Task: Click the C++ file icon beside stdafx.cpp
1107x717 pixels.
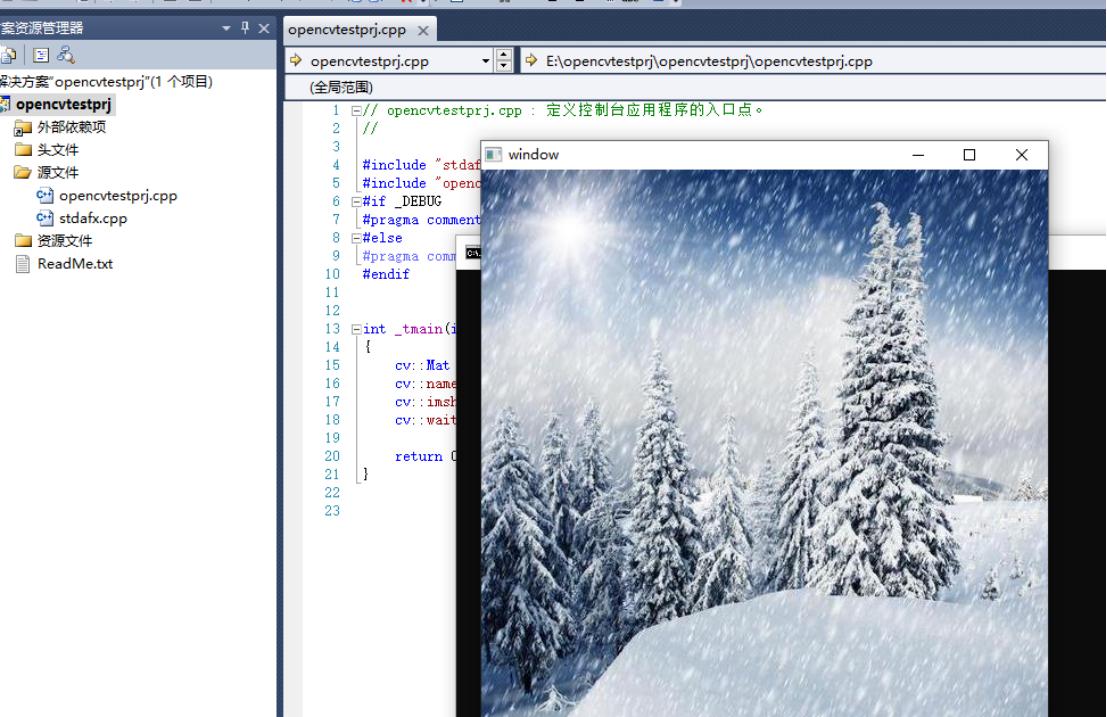Action: point(44,218)
